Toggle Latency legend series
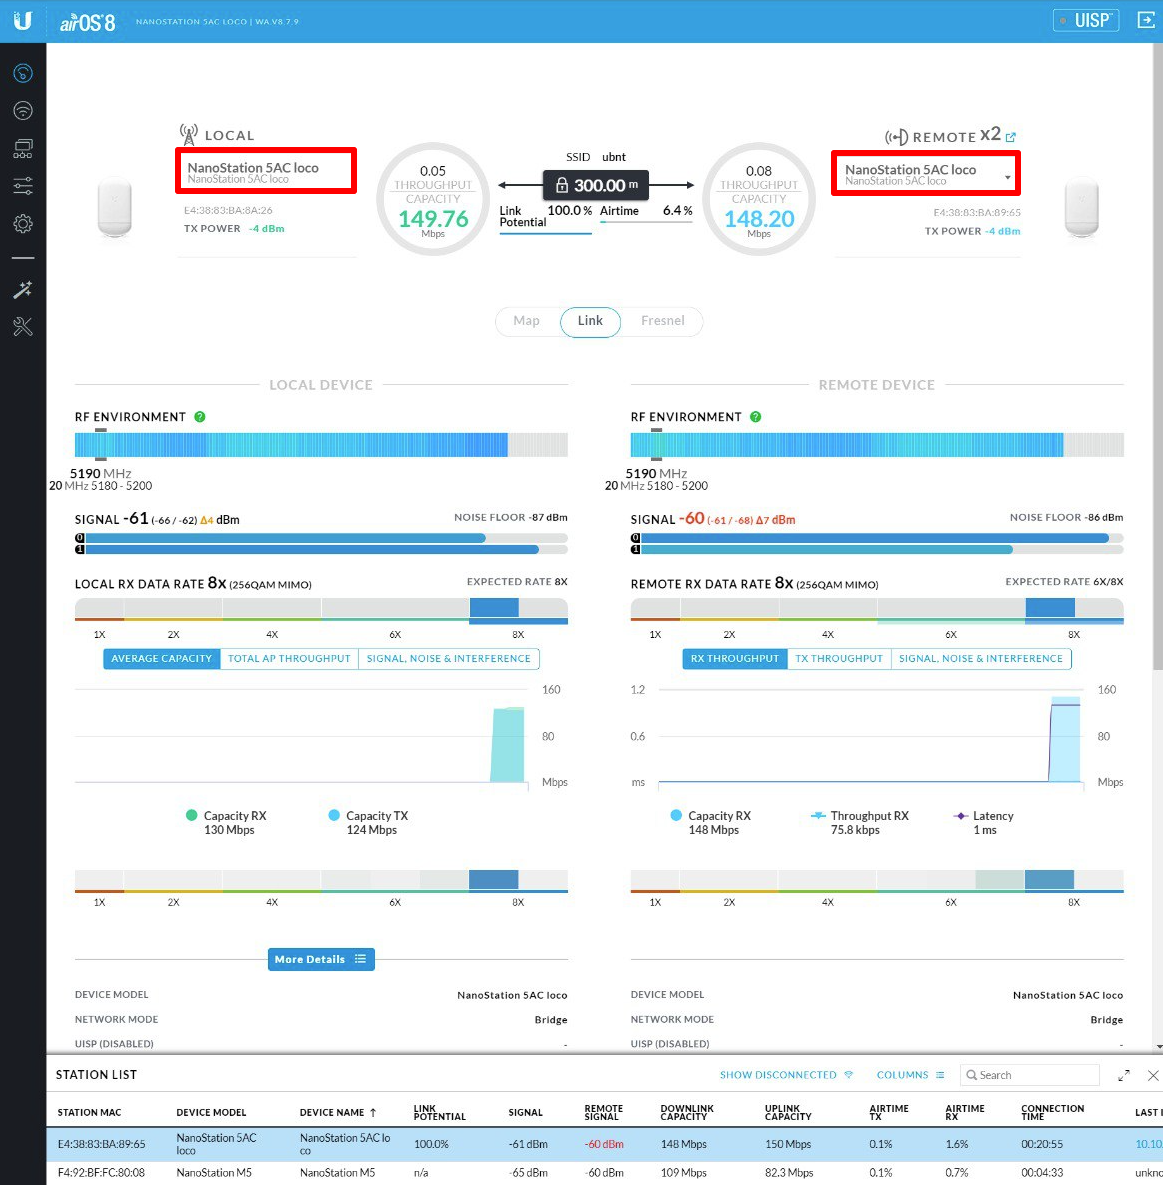Image resolution: width=1163 pixels, height=1185 pixels. (984, 822)
